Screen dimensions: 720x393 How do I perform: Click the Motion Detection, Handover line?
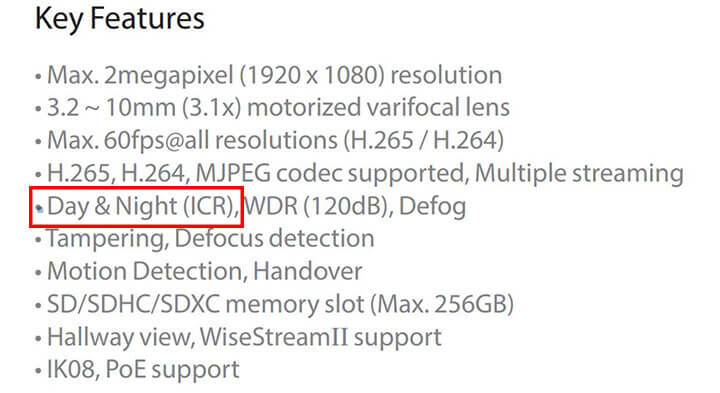(204, 271)
